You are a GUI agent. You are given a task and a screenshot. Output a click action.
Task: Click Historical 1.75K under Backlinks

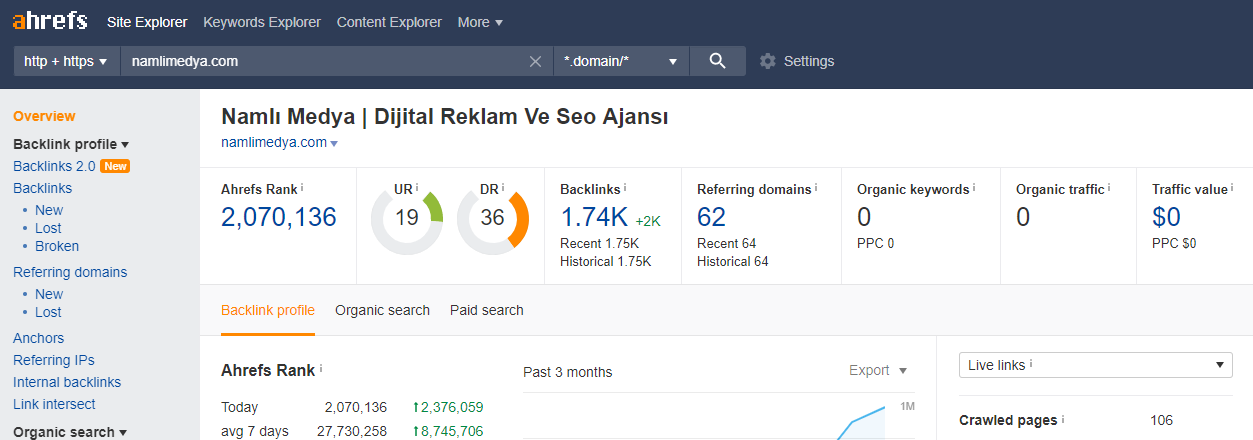point(605,261)
